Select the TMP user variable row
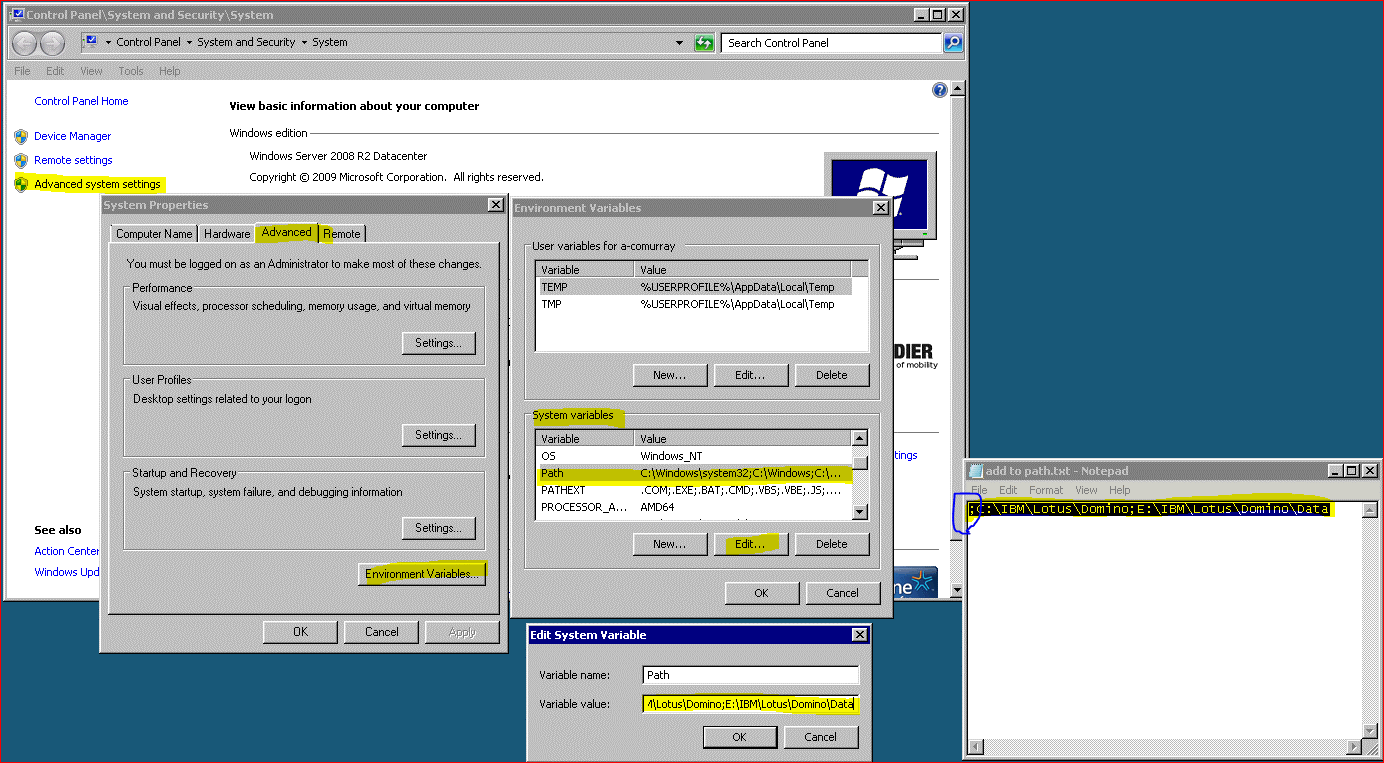 (694, 304)
